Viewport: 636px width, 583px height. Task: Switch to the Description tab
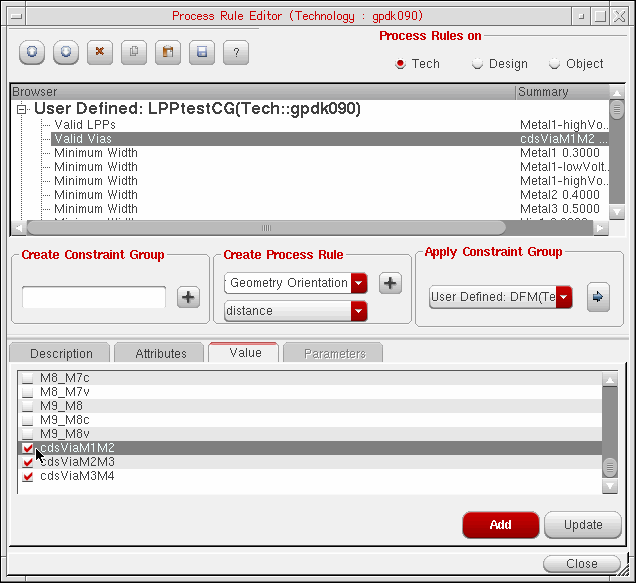[61, 353]
